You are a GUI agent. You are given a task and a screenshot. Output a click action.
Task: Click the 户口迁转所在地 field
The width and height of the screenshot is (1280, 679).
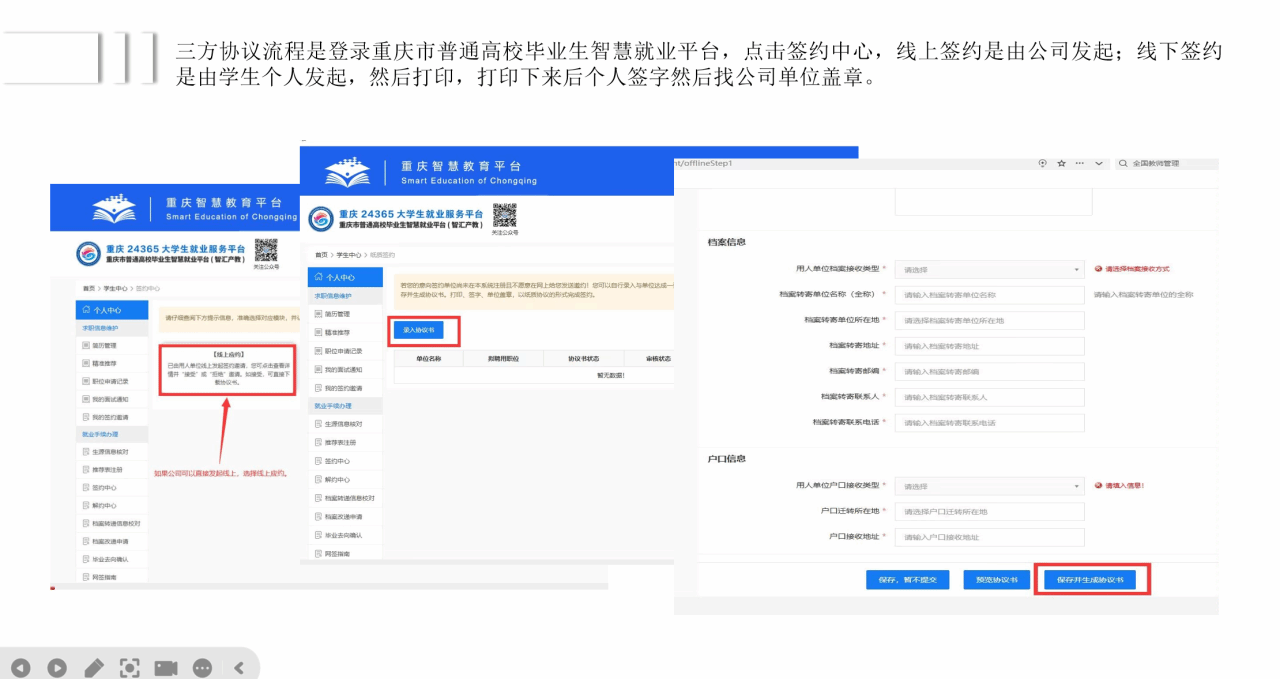990,511
